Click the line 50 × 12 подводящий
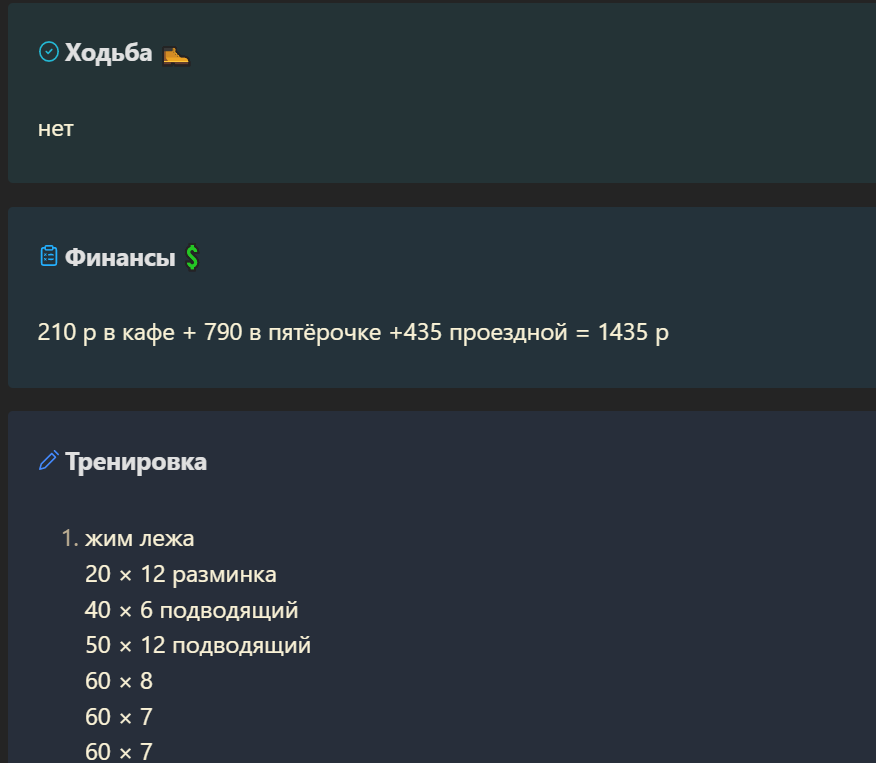 tap(198, 646)
